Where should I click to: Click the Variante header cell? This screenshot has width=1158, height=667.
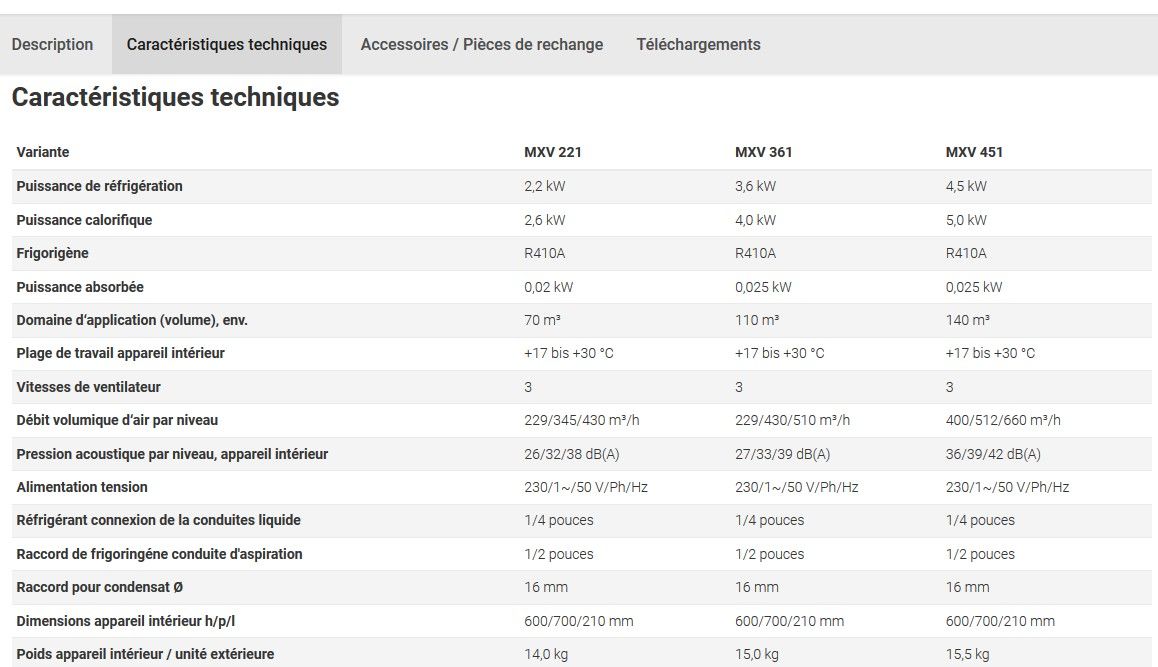click(43, 153)
